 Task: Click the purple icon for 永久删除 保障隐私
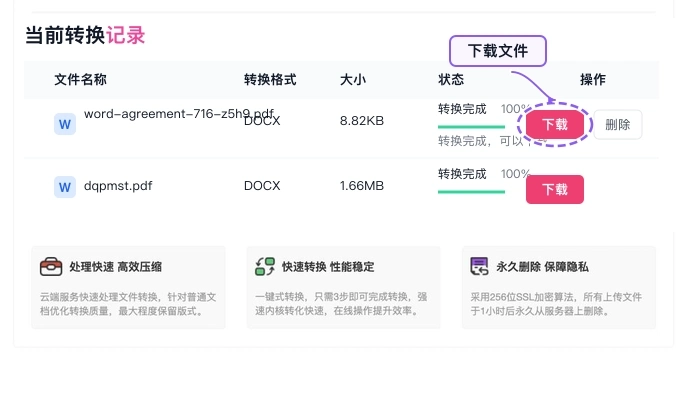click(479, 266)
